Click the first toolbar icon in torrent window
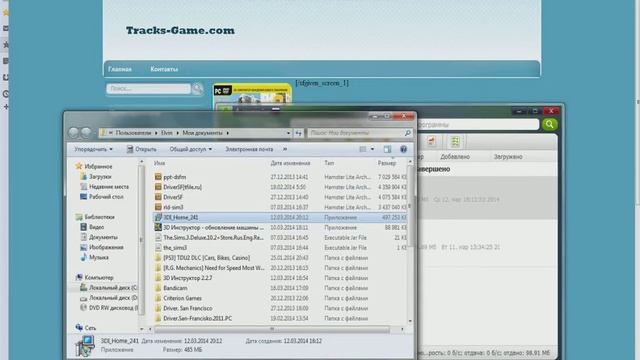Viewport: 640px width, 360px height. click(x=431, y=142)
